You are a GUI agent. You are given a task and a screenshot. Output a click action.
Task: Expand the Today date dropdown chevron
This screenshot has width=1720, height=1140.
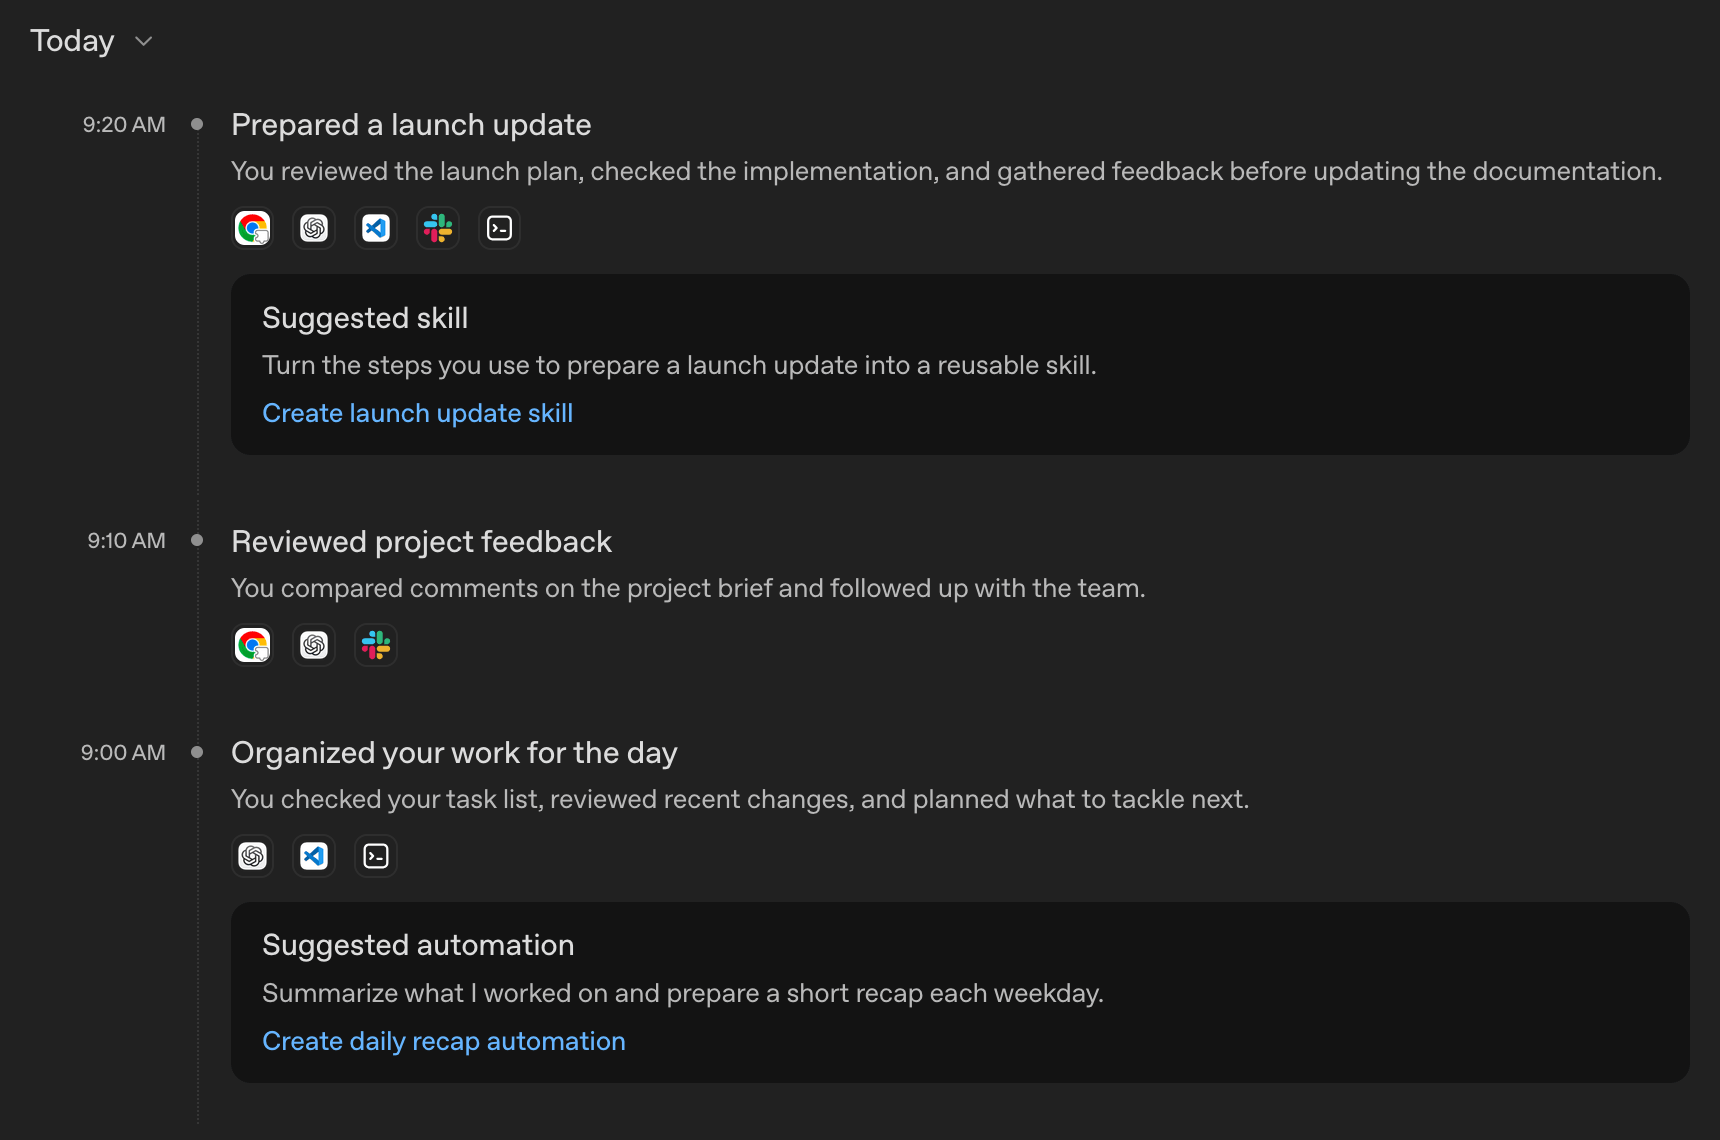point(144,41)
